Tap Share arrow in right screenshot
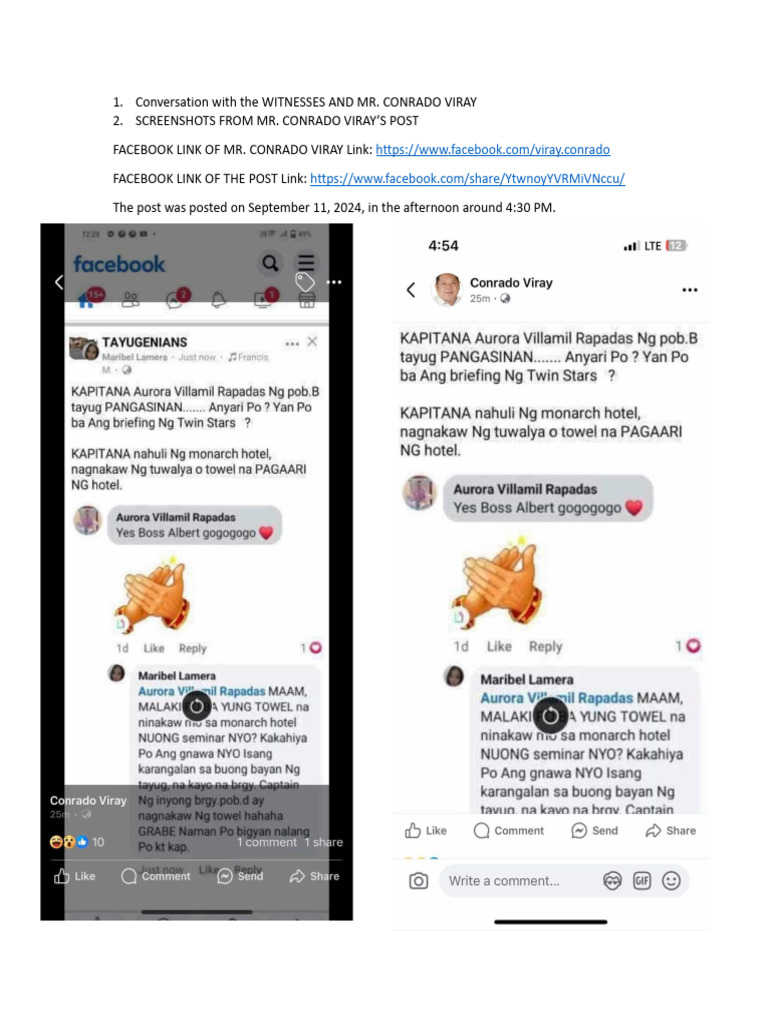Viewport: 768px width, 1024px height. [670, 831]
